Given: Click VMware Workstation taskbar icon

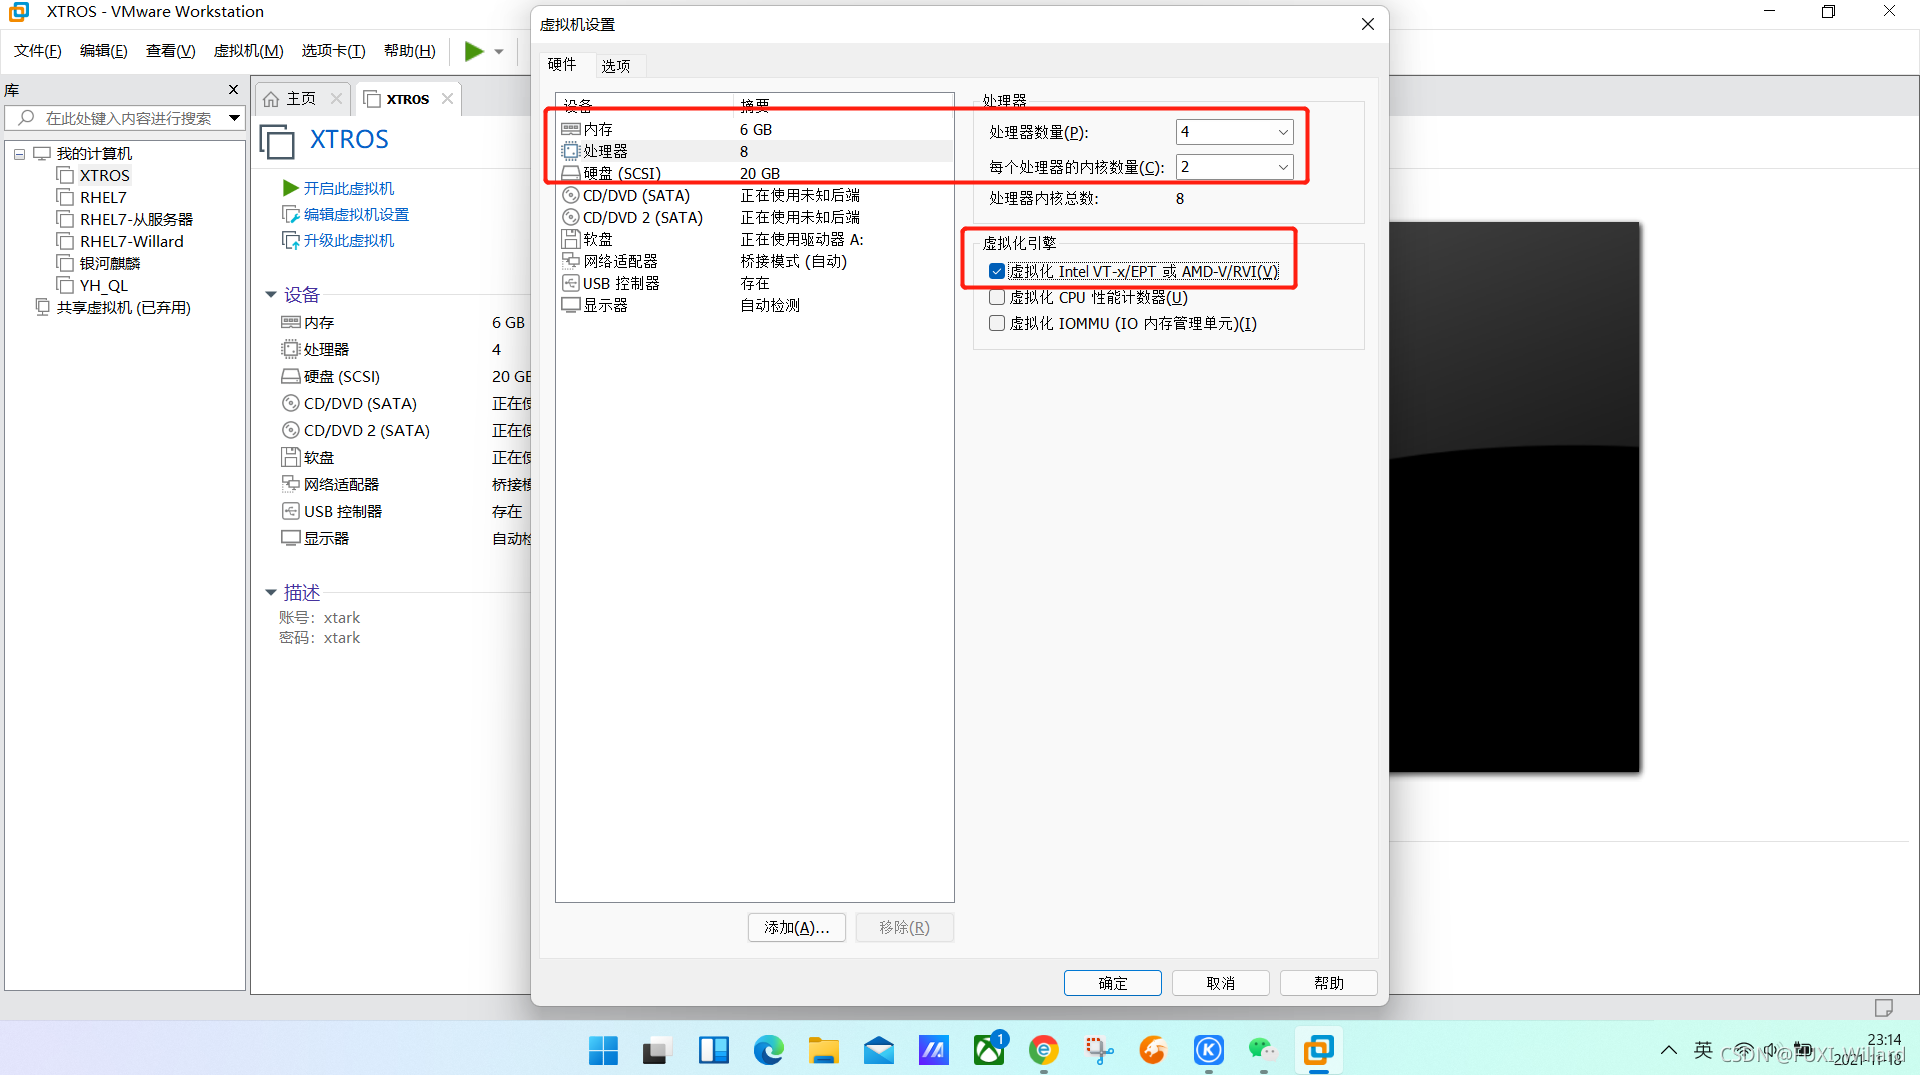Looking at the screenshot, I should (1318, 1050).
